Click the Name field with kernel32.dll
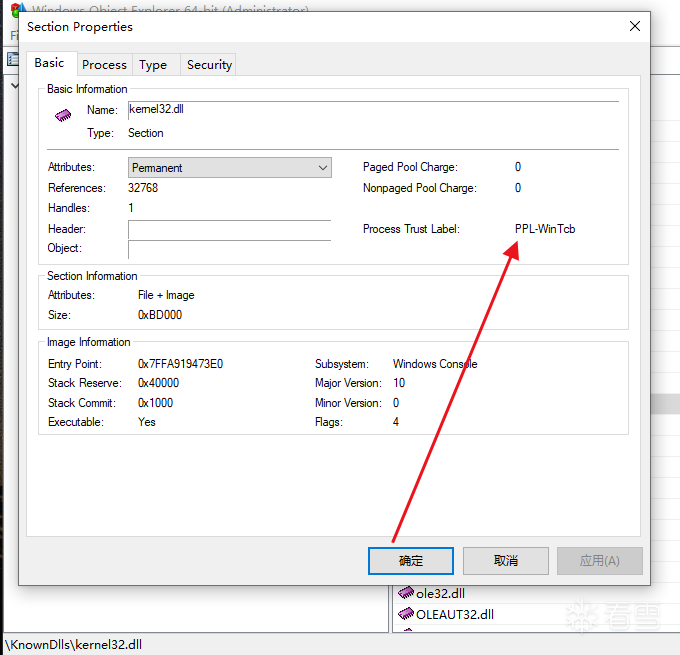The height and width of the screenshot is (655, 680). click(373, 110)
